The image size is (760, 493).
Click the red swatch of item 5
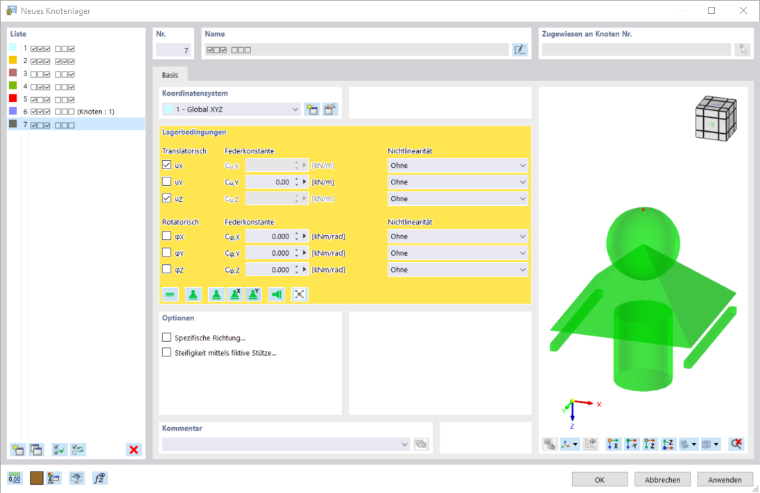click(x=13, y=98)
